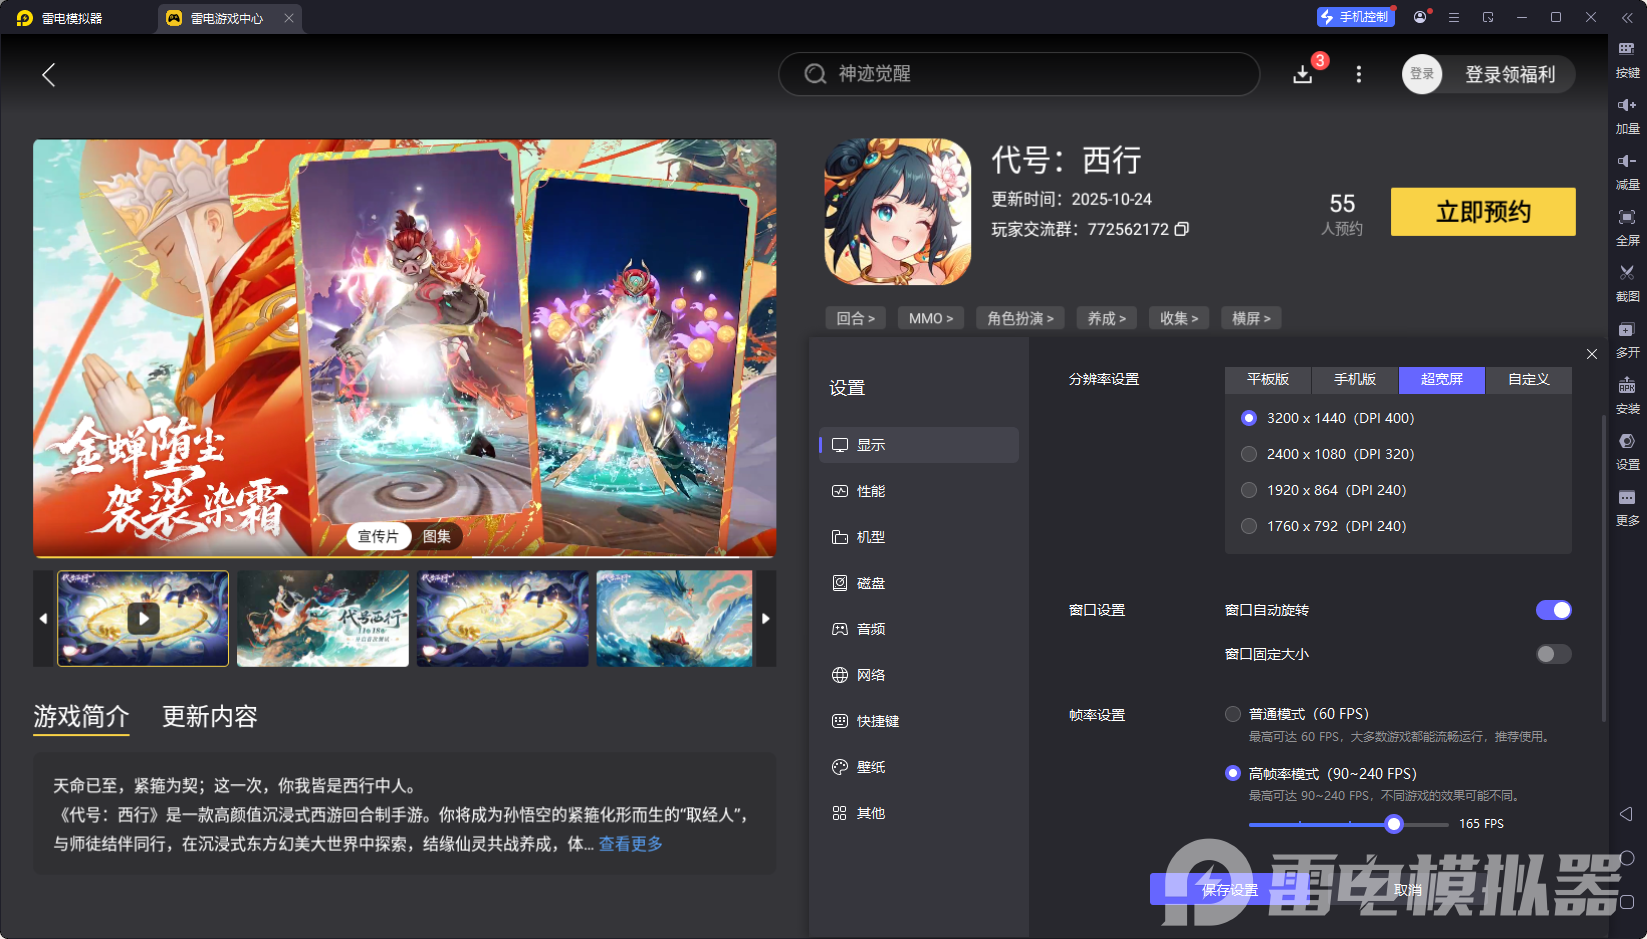Open the three-dot more options menu

point(1358,75)
